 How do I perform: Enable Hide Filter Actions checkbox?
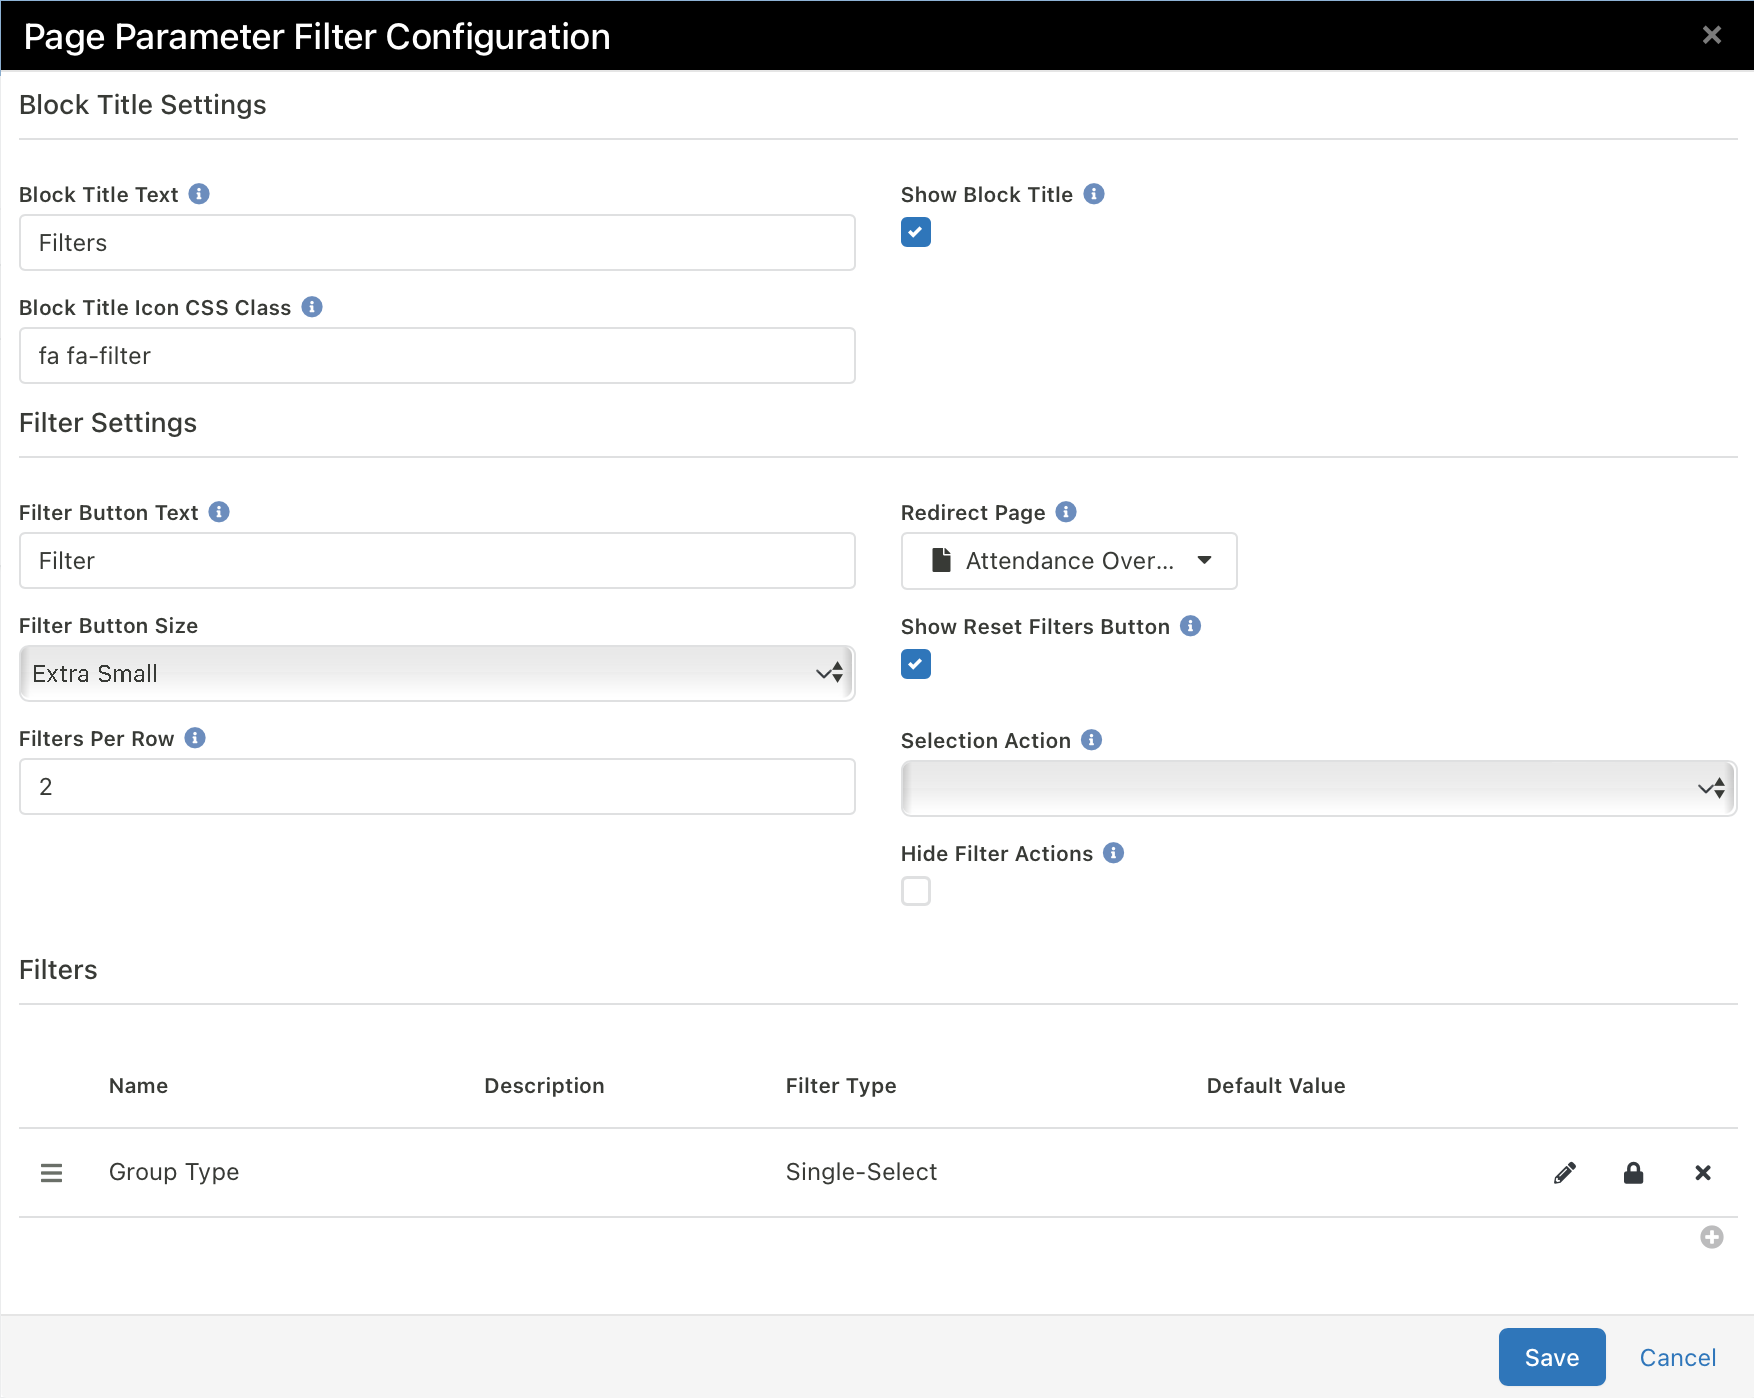(x=916, y=891)
